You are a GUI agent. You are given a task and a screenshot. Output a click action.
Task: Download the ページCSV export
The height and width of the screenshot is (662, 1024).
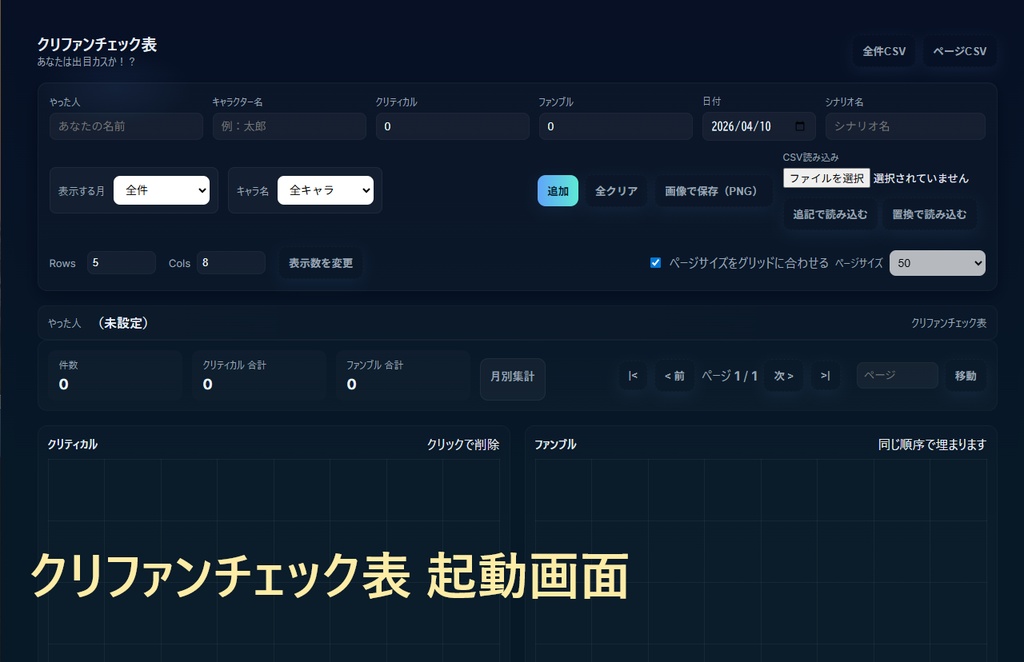coord(959,51)
